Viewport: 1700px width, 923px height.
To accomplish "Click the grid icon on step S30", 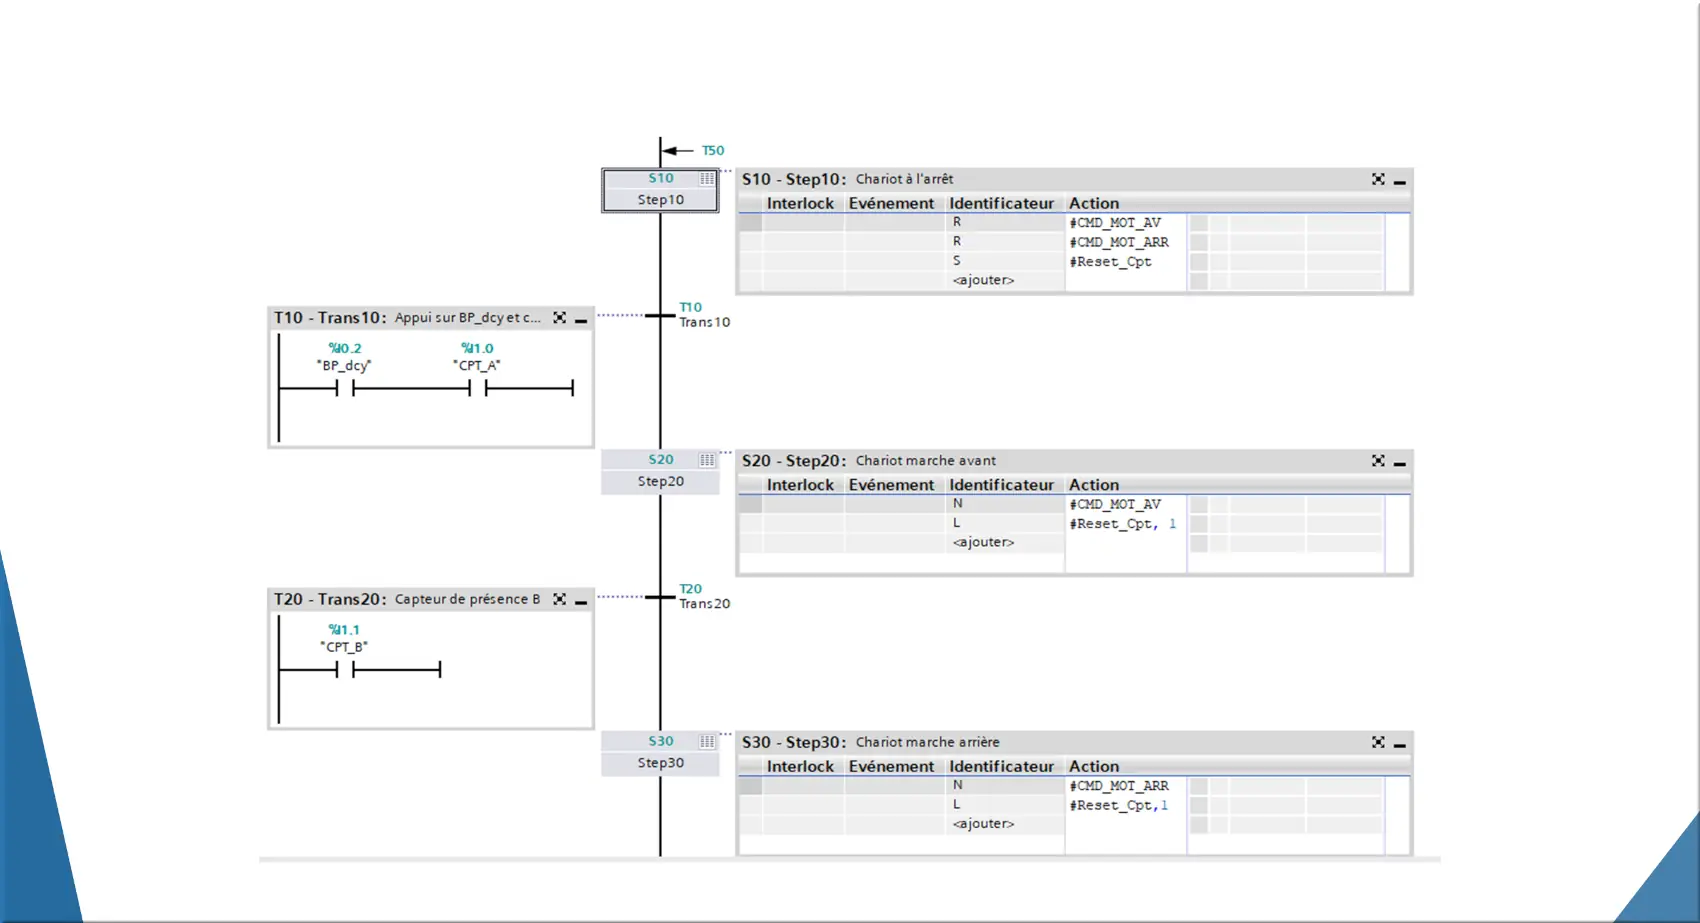I will 707,742.
